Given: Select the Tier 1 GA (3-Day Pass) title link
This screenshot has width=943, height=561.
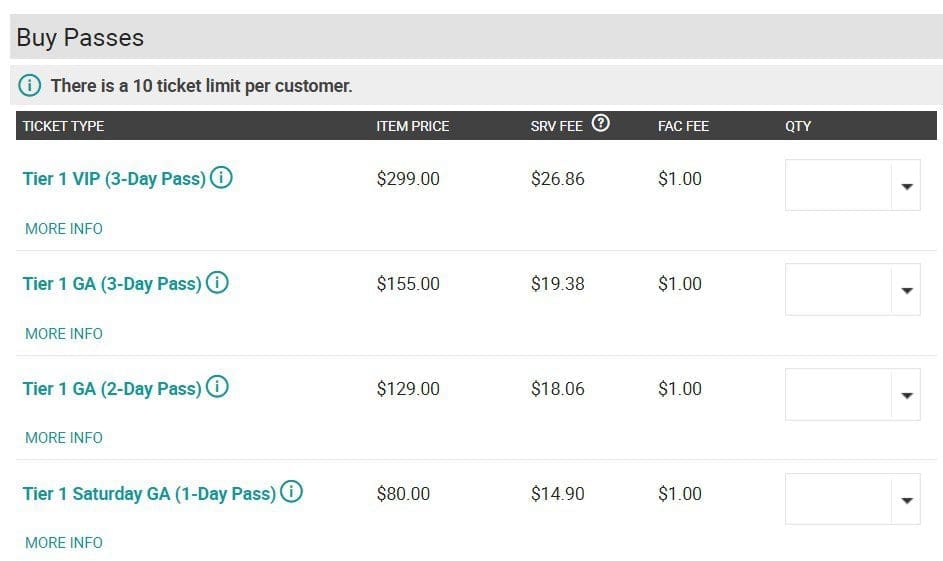Looking at the screenshot, I should click(x=112, y=284).
